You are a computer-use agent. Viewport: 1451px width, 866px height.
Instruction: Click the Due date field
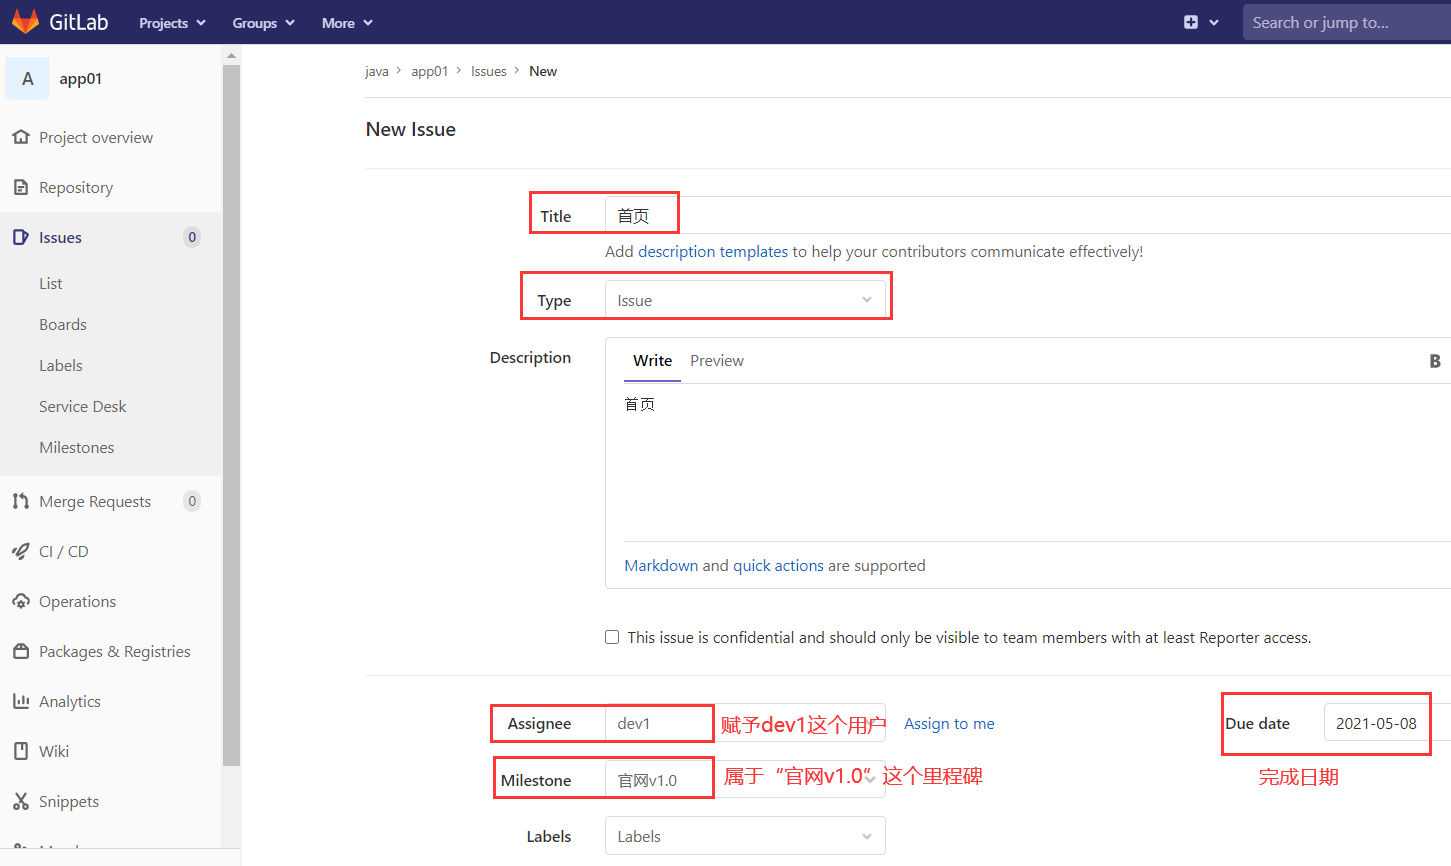tap(1387, 723)
